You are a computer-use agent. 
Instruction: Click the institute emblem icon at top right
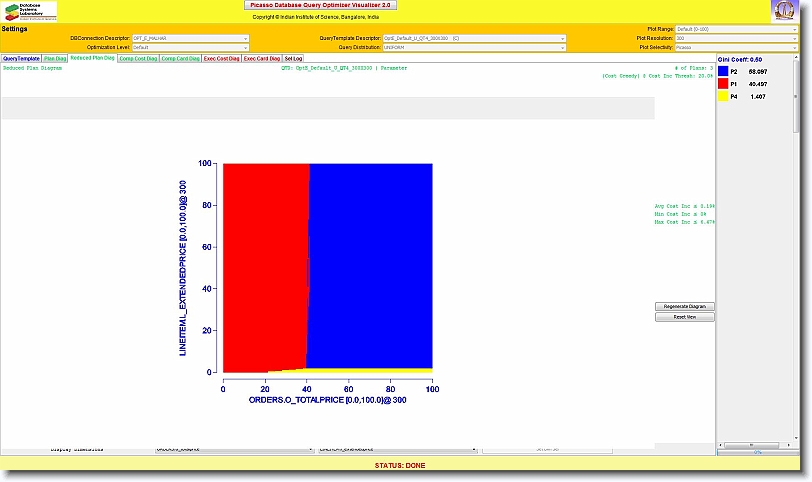tap(784, 11)
